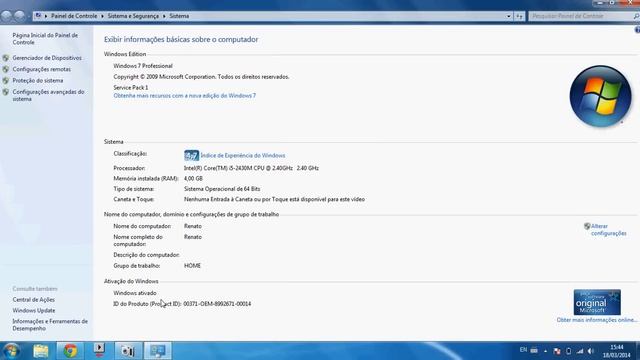Open Windows Update link
Image resolution: width=640 pixels, height=360 pixels.
[x=33, y=311]
